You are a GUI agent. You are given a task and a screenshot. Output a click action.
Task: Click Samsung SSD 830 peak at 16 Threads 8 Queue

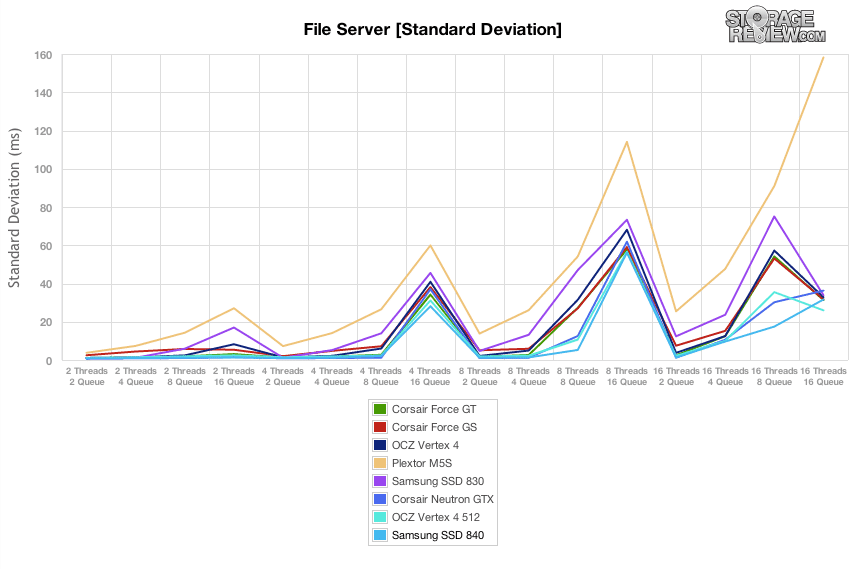774,217
